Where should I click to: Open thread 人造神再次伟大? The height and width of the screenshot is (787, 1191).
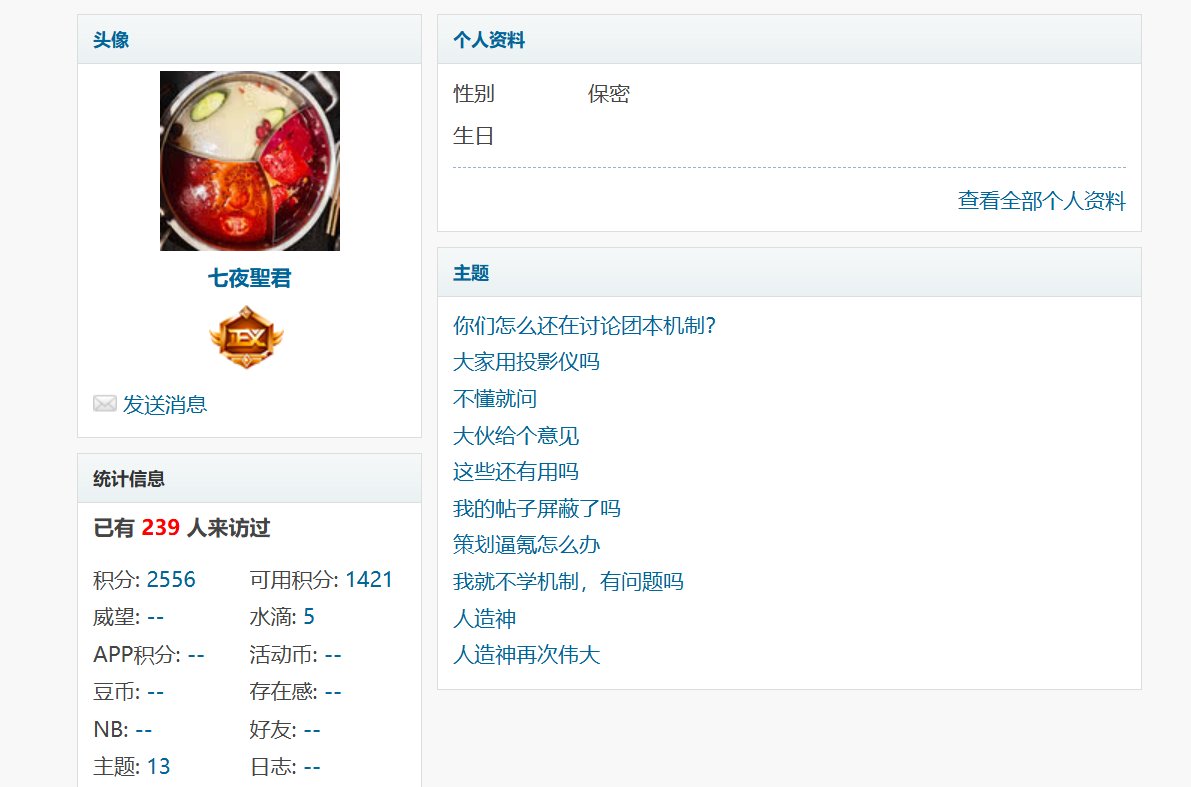[x=526, y=655]
